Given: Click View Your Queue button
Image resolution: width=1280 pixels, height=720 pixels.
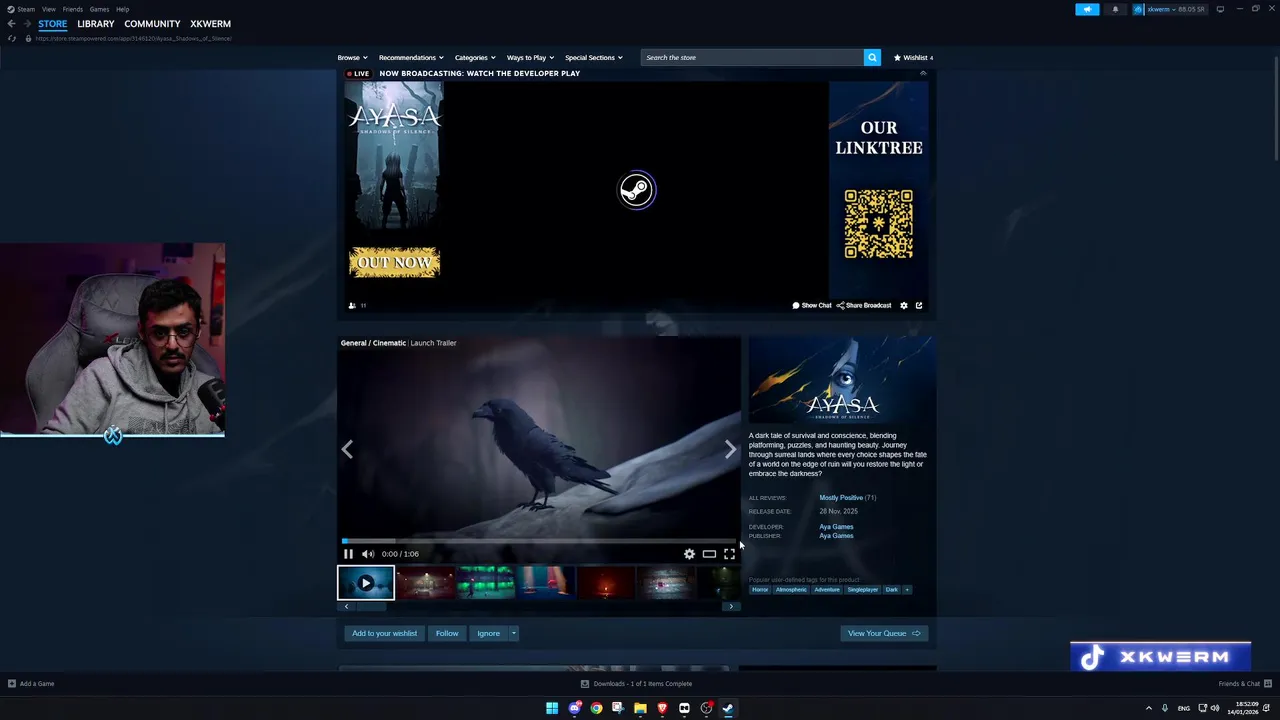Looking at the screenshot, I should point(884,633).
